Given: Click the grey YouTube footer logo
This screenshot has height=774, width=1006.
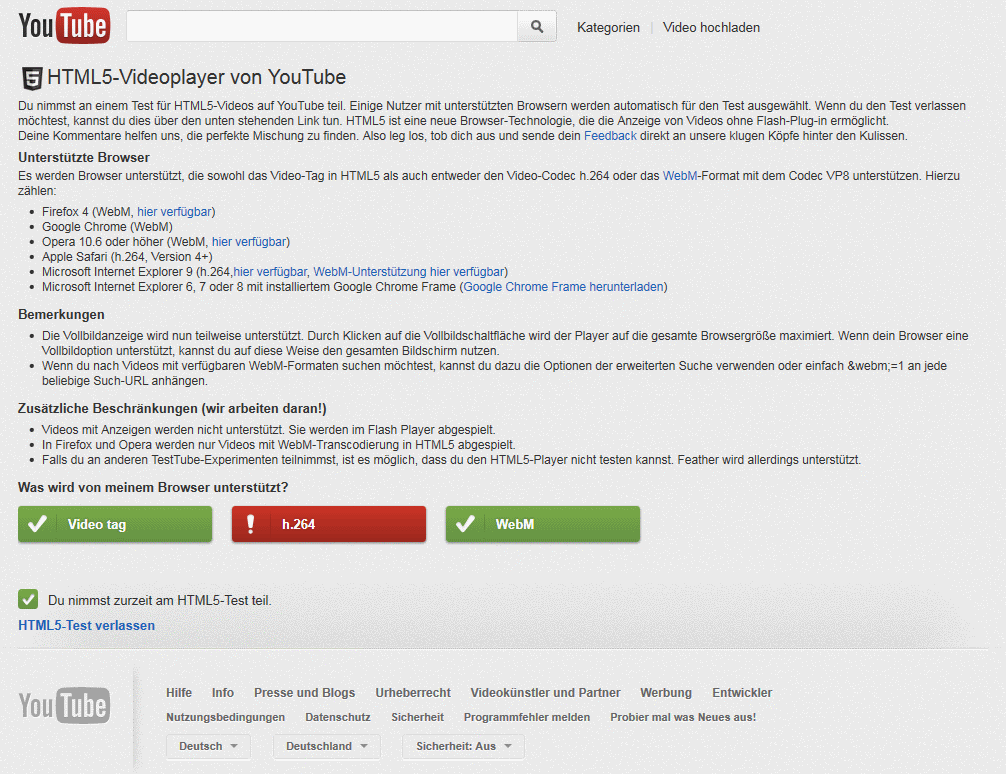Looking at the screenshot, I should click(x=64, y=705).
